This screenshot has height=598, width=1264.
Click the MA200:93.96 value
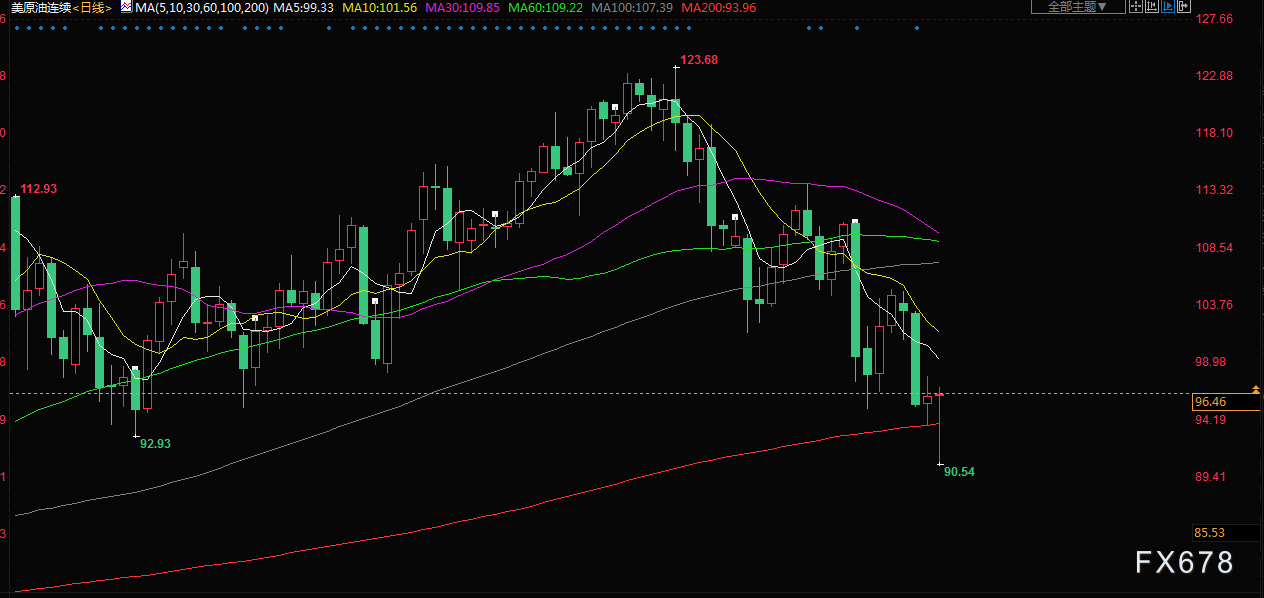click(x=718, y=7)
